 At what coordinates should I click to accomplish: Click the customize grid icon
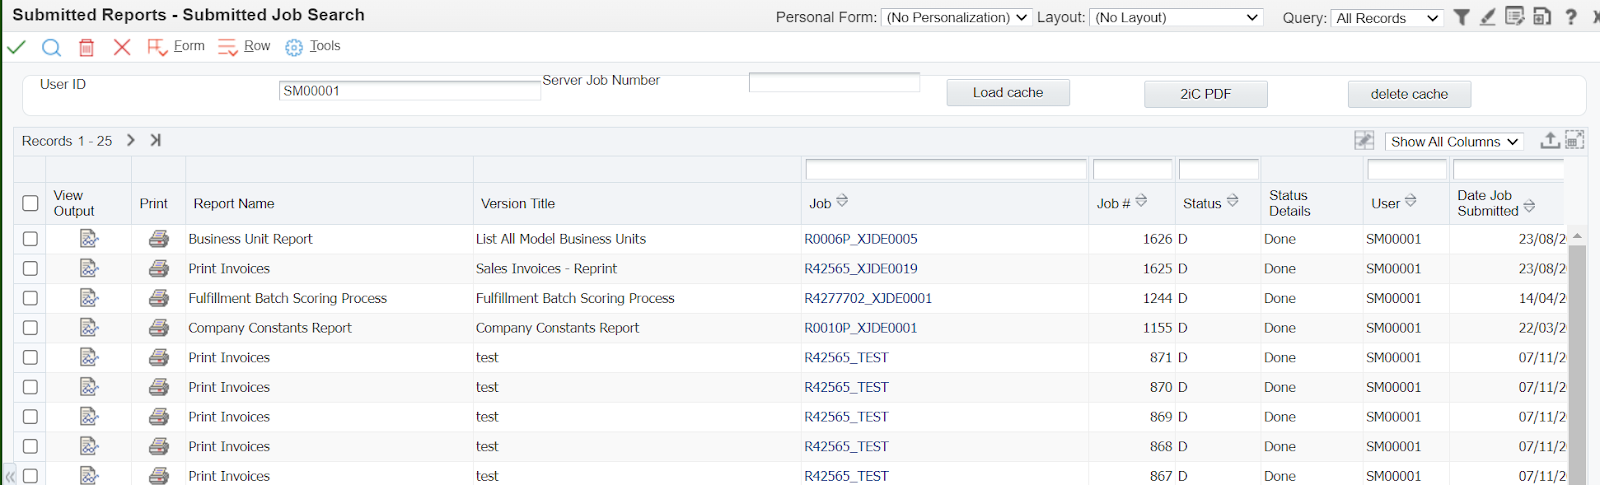coord(1364,140)
